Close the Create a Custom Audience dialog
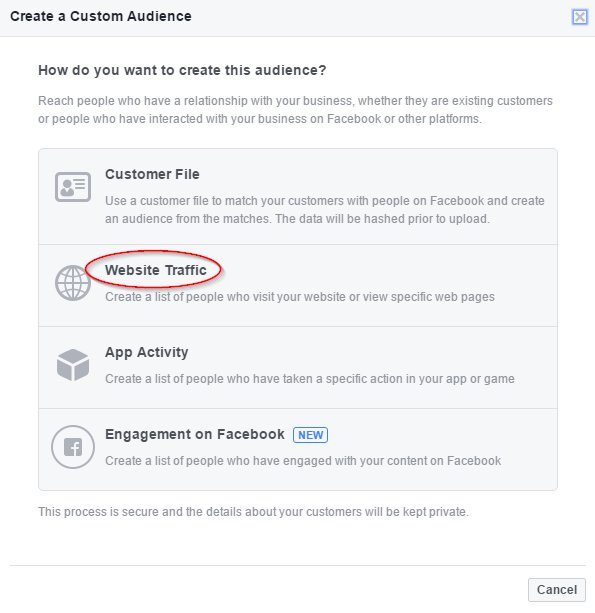Viewport: 595px width, 613px height. (x=579, y=17)
